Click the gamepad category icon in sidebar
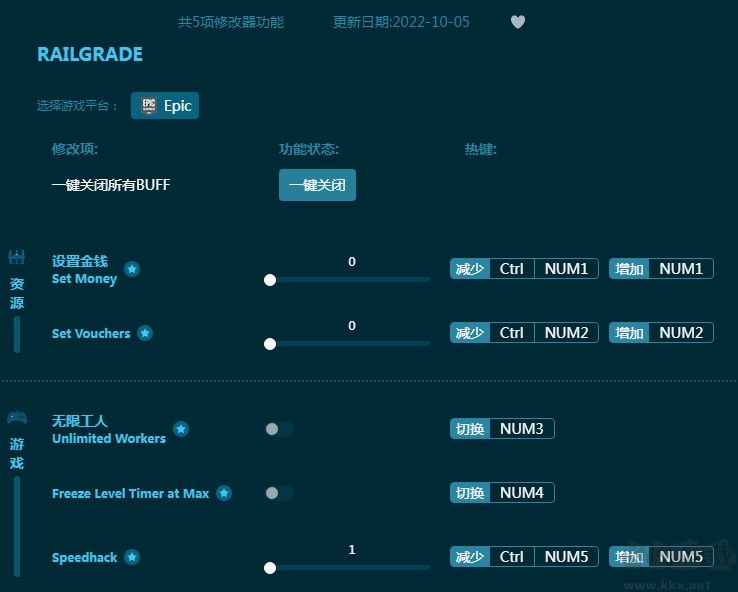The image size is (738, 592). pyautogui.click(x=16, y=417)
